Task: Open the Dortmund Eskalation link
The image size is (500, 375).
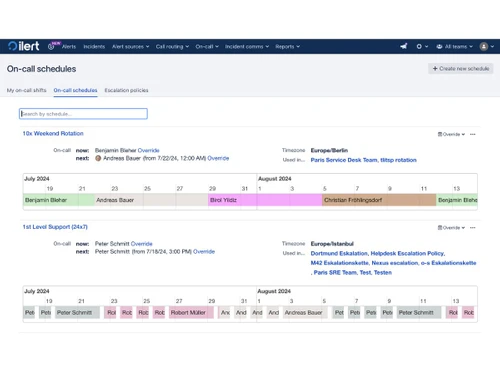Action: point(339,253)
